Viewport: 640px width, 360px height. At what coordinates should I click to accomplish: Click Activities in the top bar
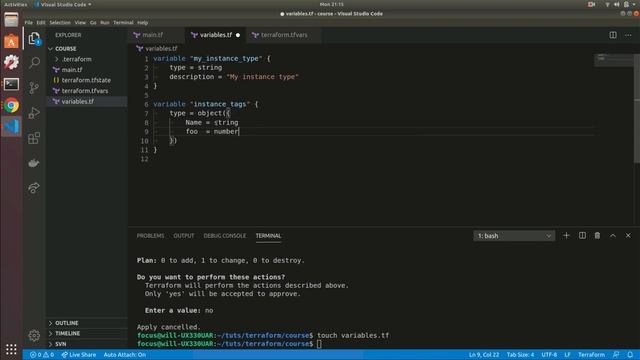(x=16, y=4)
